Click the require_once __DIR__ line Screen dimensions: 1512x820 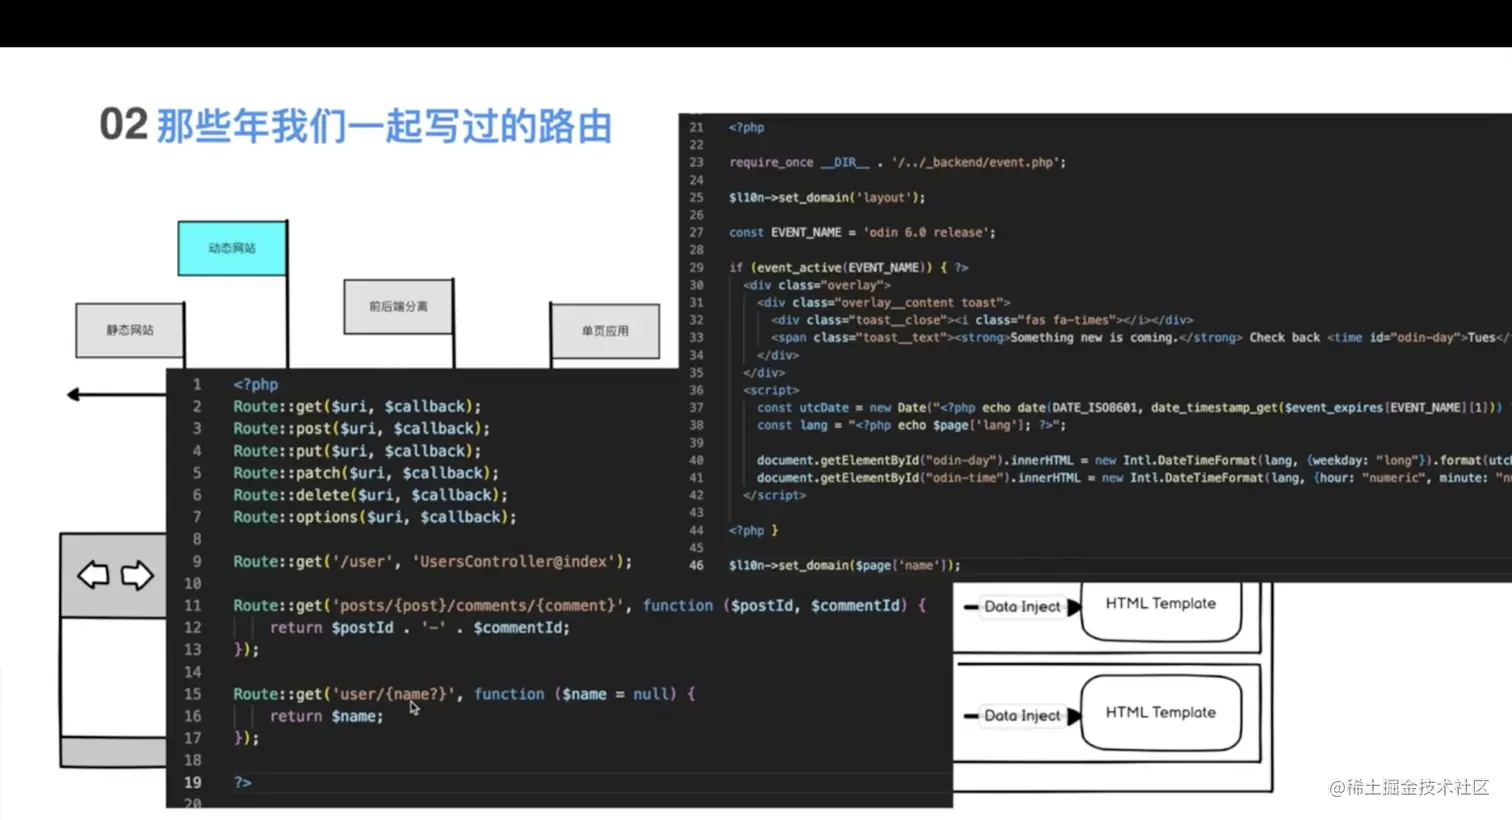pos(897,162)
